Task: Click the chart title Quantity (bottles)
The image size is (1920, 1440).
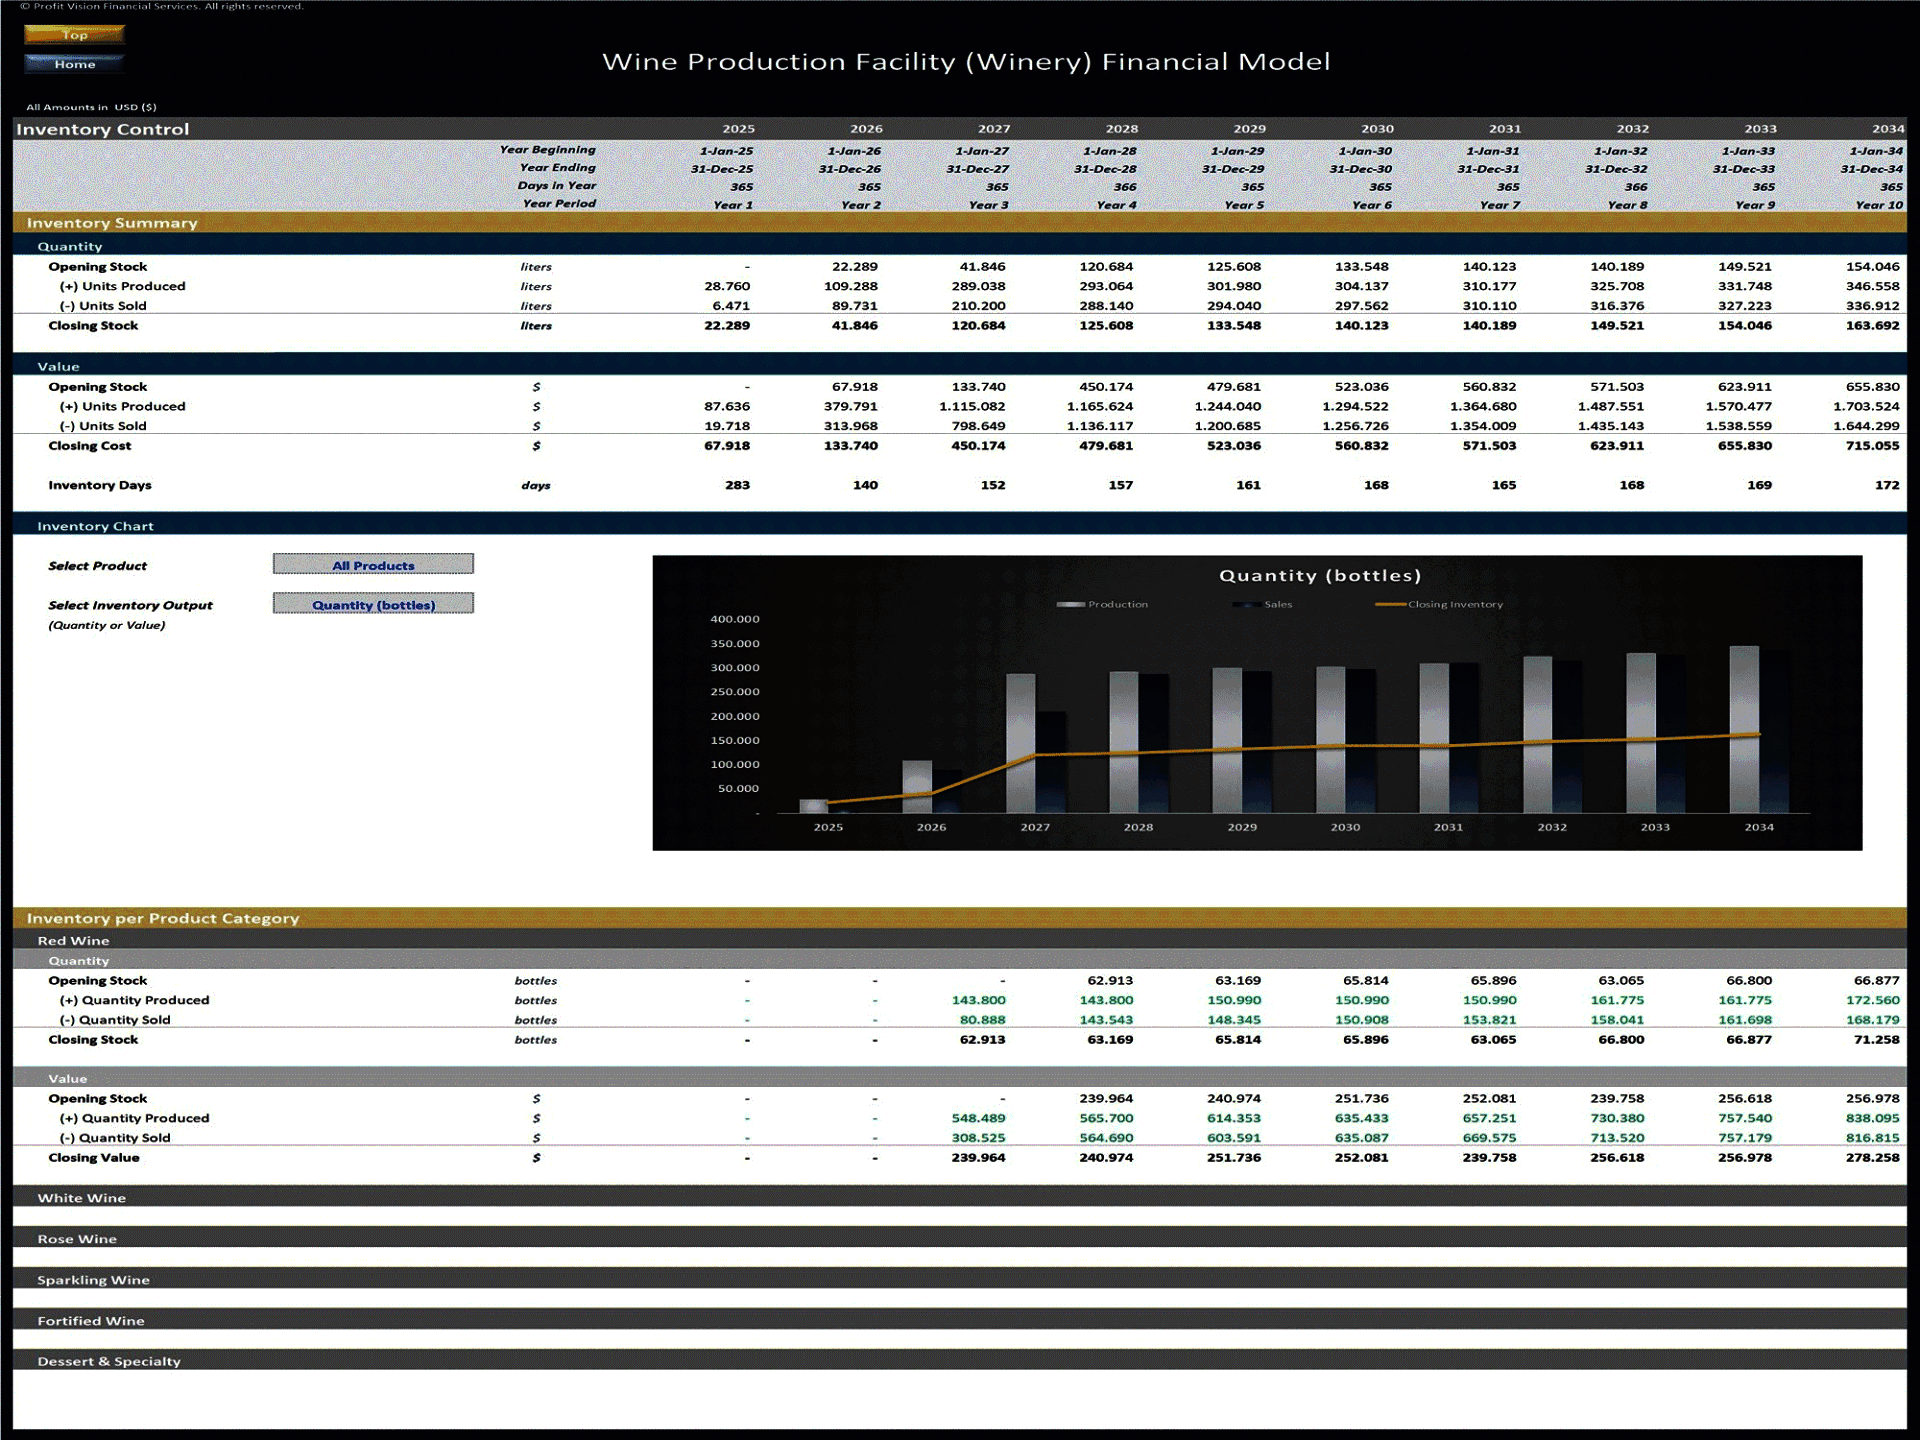Action: [x=1320, y=576]
